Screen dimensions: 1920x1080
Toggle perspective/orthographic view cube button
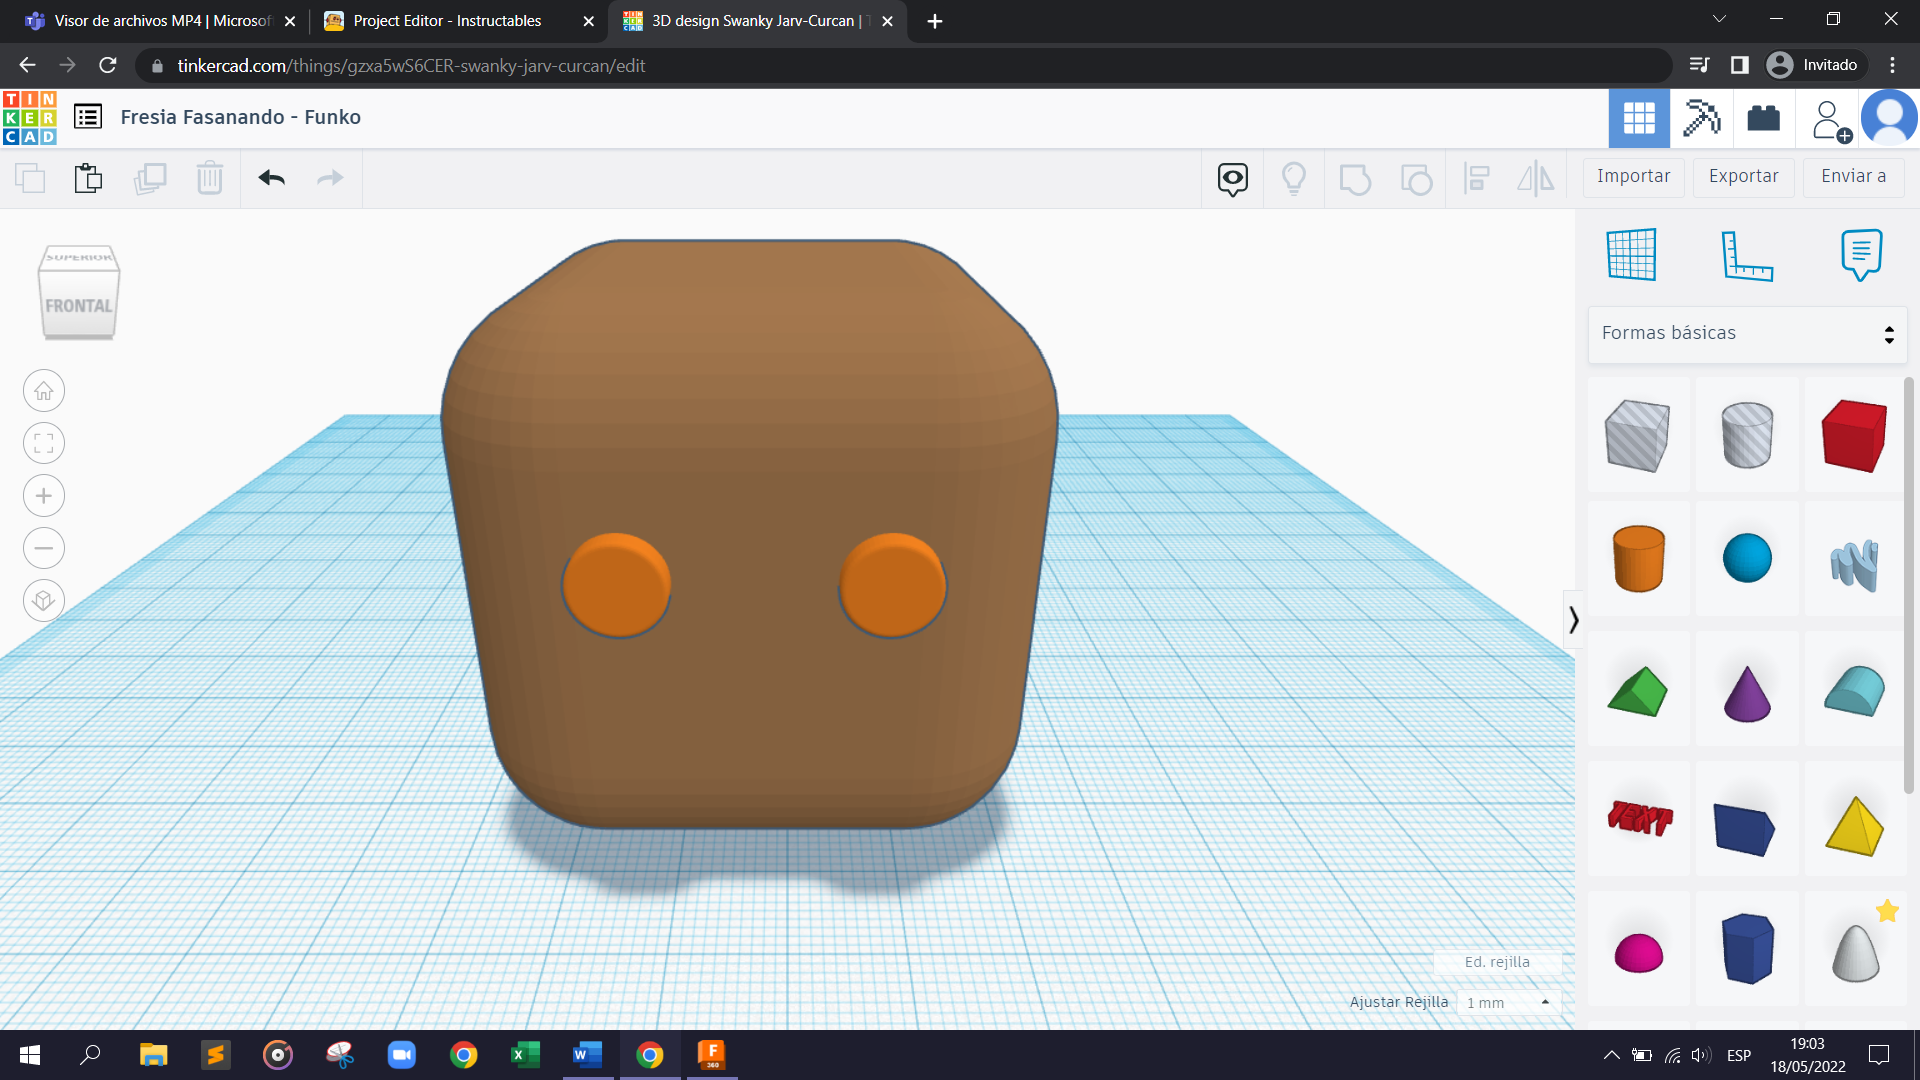[44, 600]
